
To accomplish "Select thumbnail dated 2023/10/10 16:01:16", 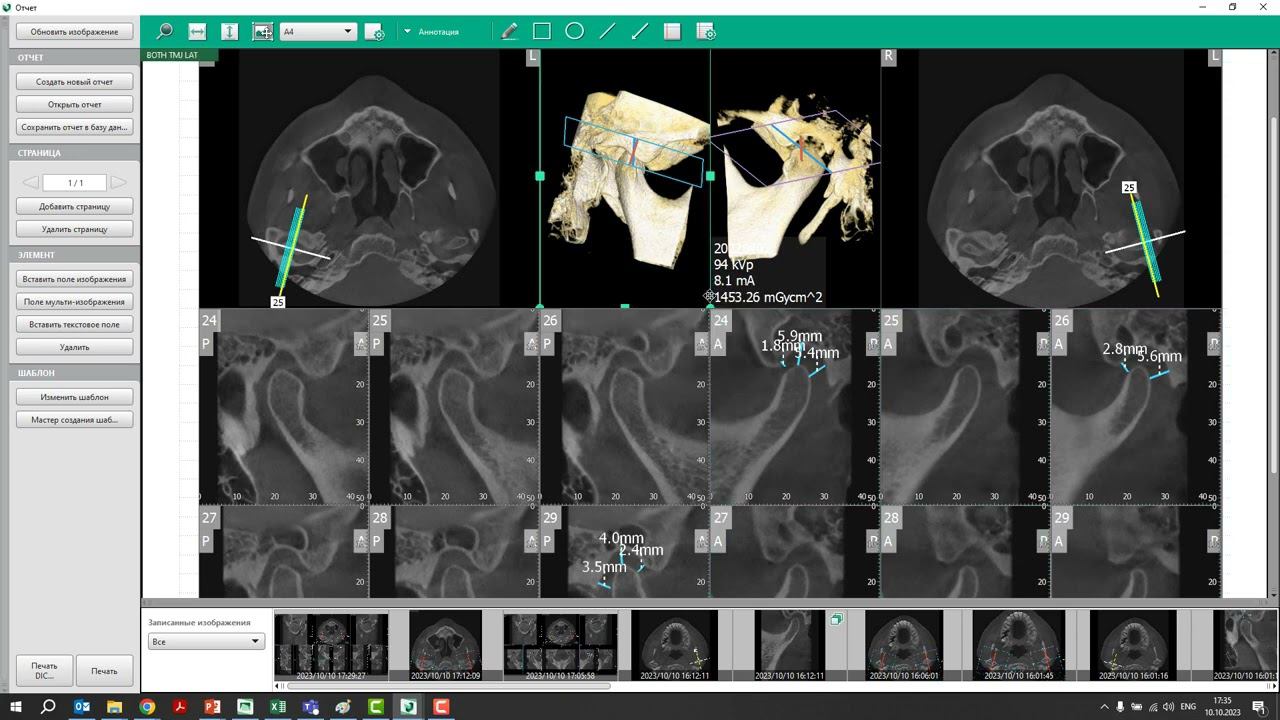I will (1133, 645).
